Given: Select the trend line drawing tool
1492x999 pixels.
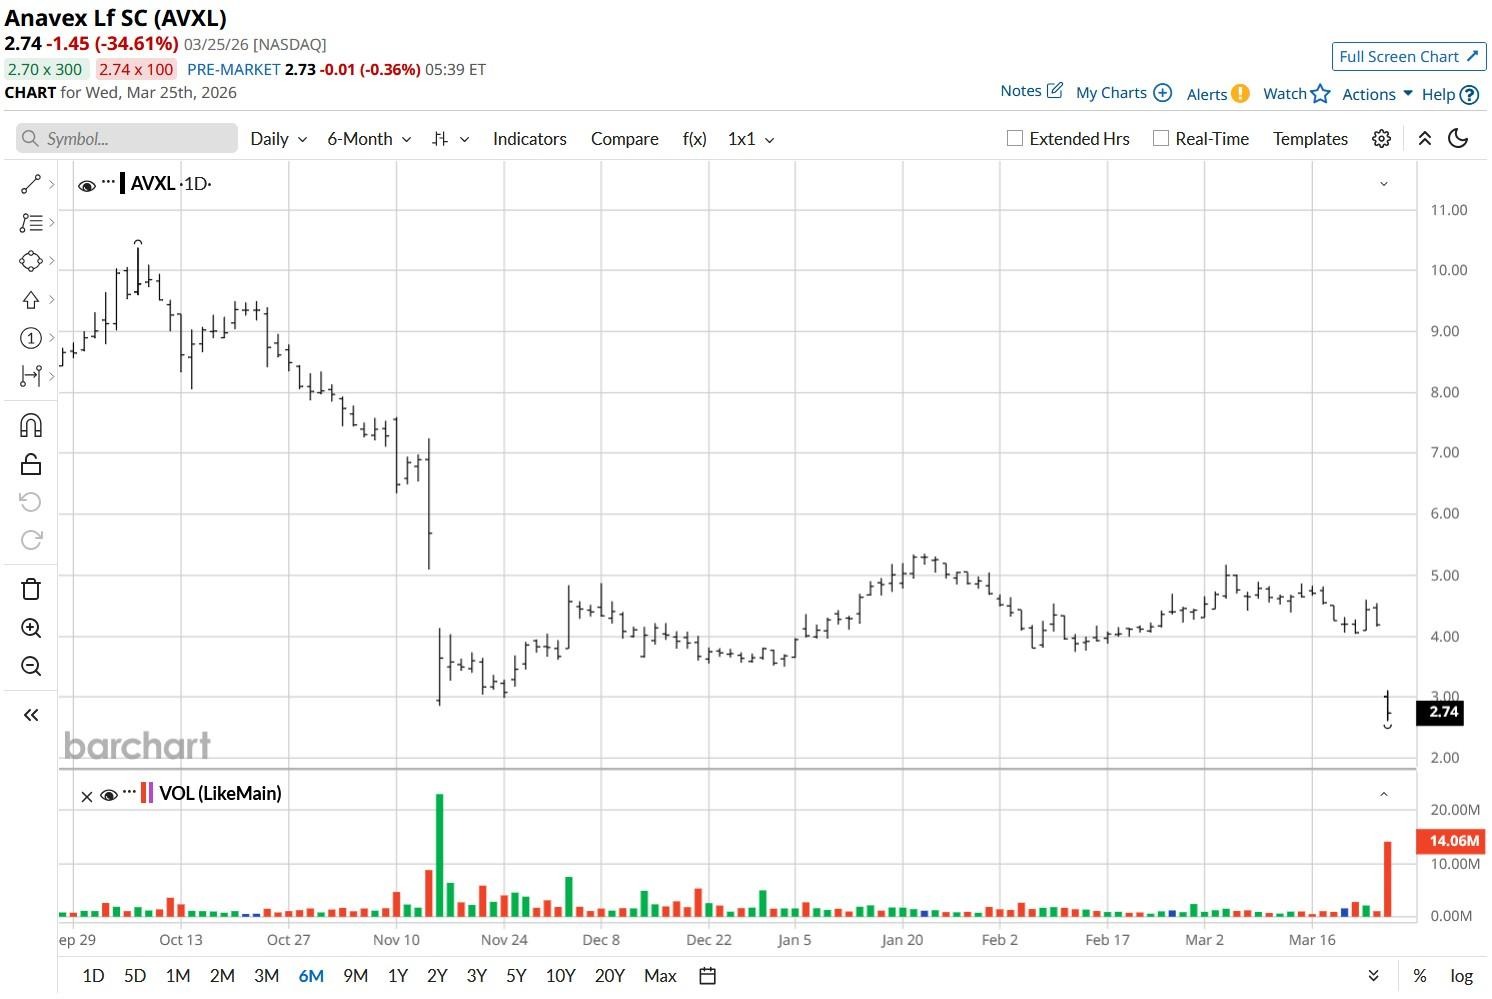Looking at the screenshot, I should tap(31, 184).
